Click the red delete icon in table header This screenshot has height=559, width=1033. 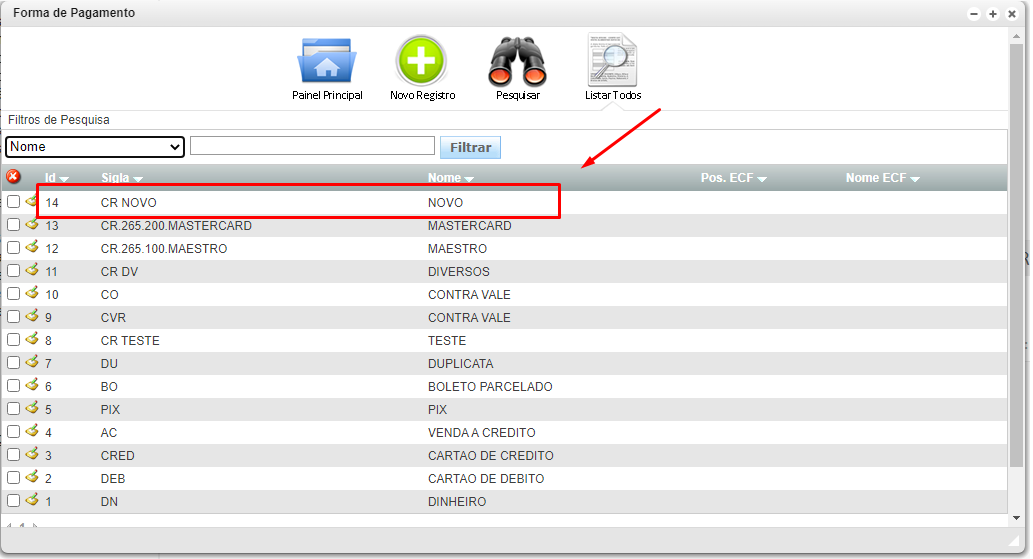(x=13, y=177)
